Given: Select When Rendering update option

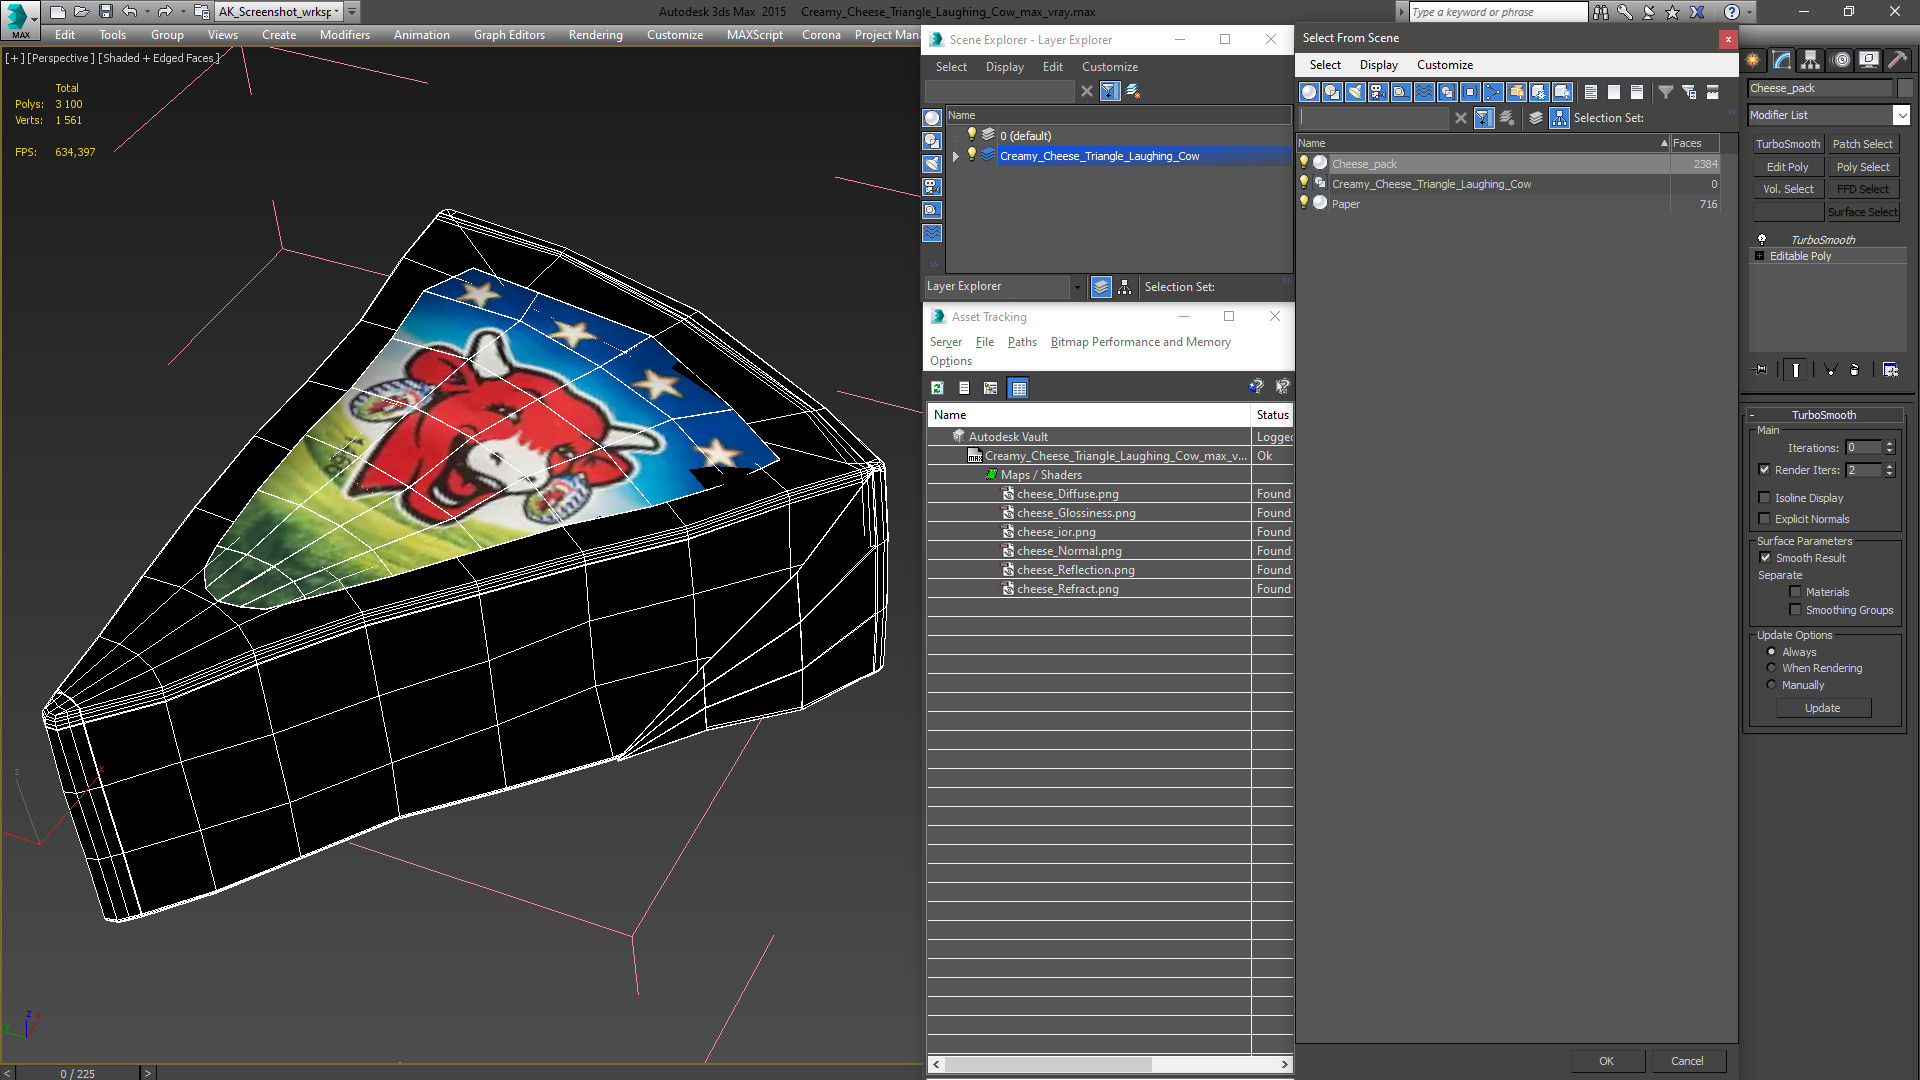Looking at the screenshot, I should pyautogui.click(x=1772, y=668).
